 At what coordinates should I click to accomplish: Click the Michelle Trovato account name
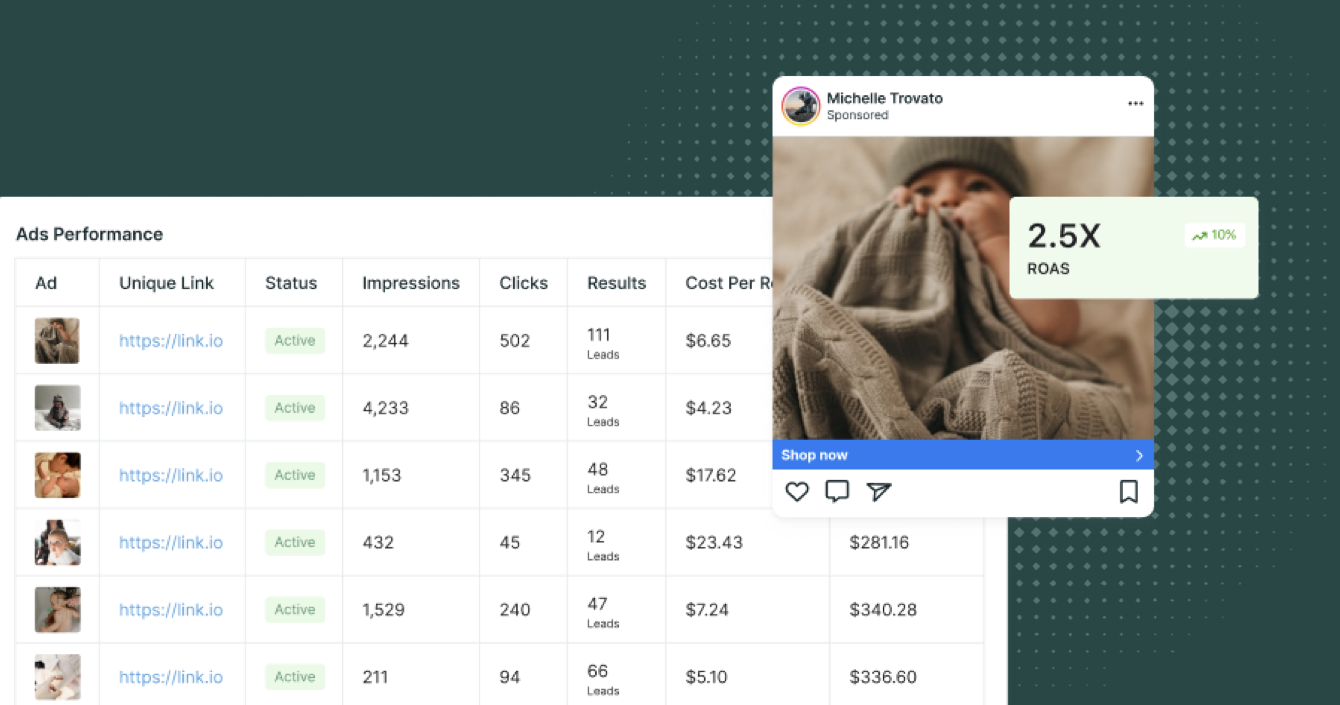[x=884, y=98]
